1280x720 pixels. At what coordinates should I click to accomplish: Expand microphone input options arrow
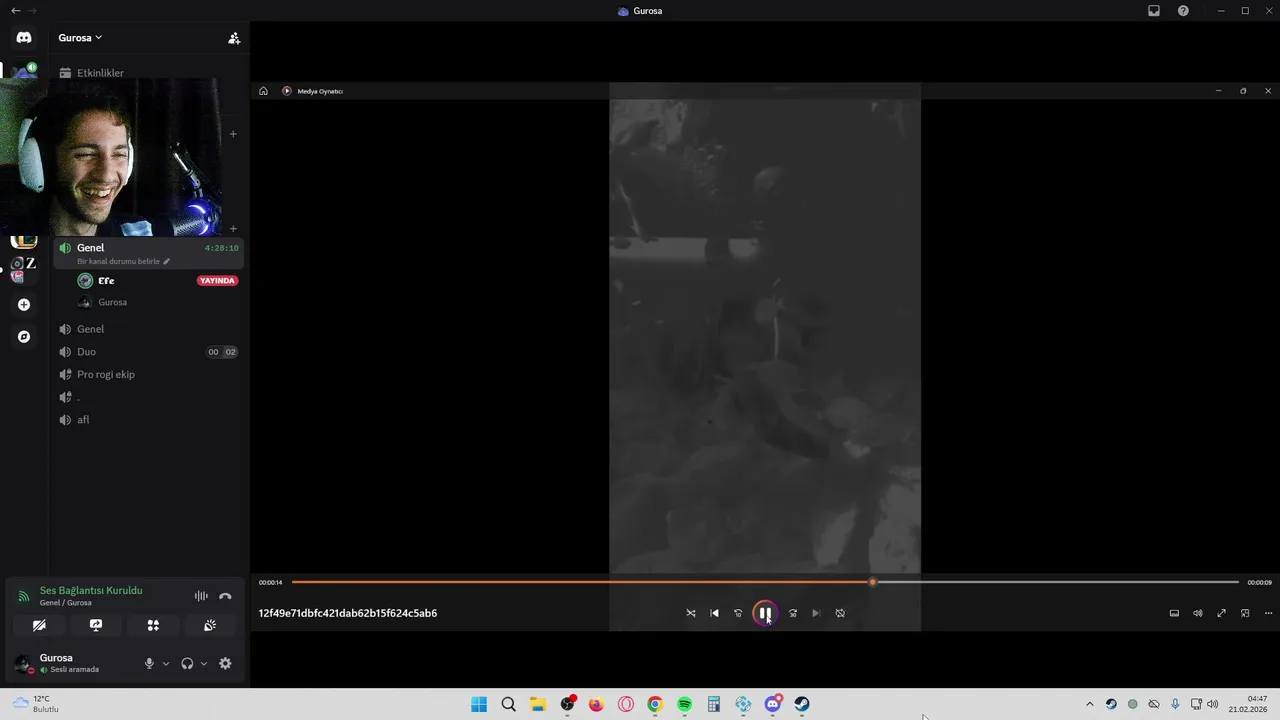click(x=166, y=663)
